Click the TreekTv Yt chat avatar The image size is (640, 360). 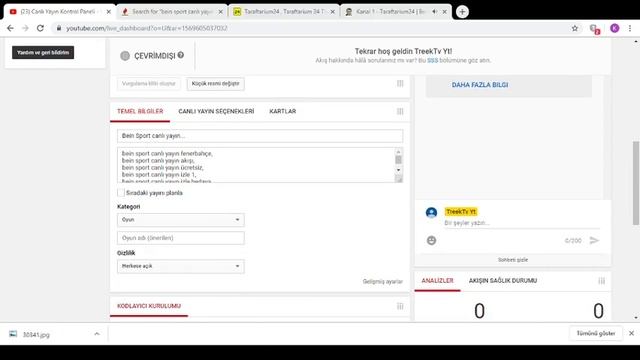click(431, 213)
